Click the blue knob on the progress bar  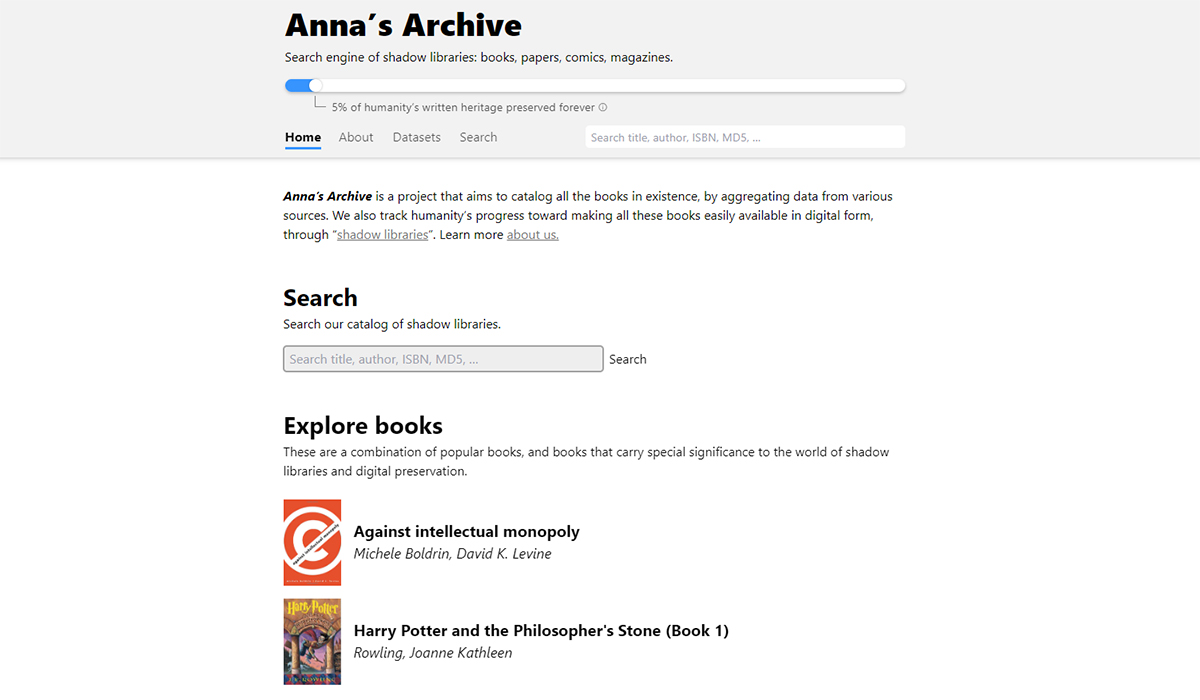click(x=316, y=86)
